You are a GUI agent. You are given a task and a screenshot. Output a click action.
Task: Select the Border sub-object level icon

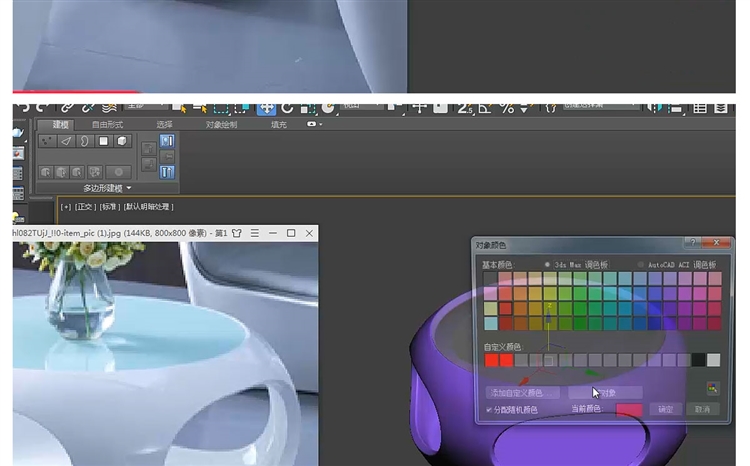tap(84, 141)
